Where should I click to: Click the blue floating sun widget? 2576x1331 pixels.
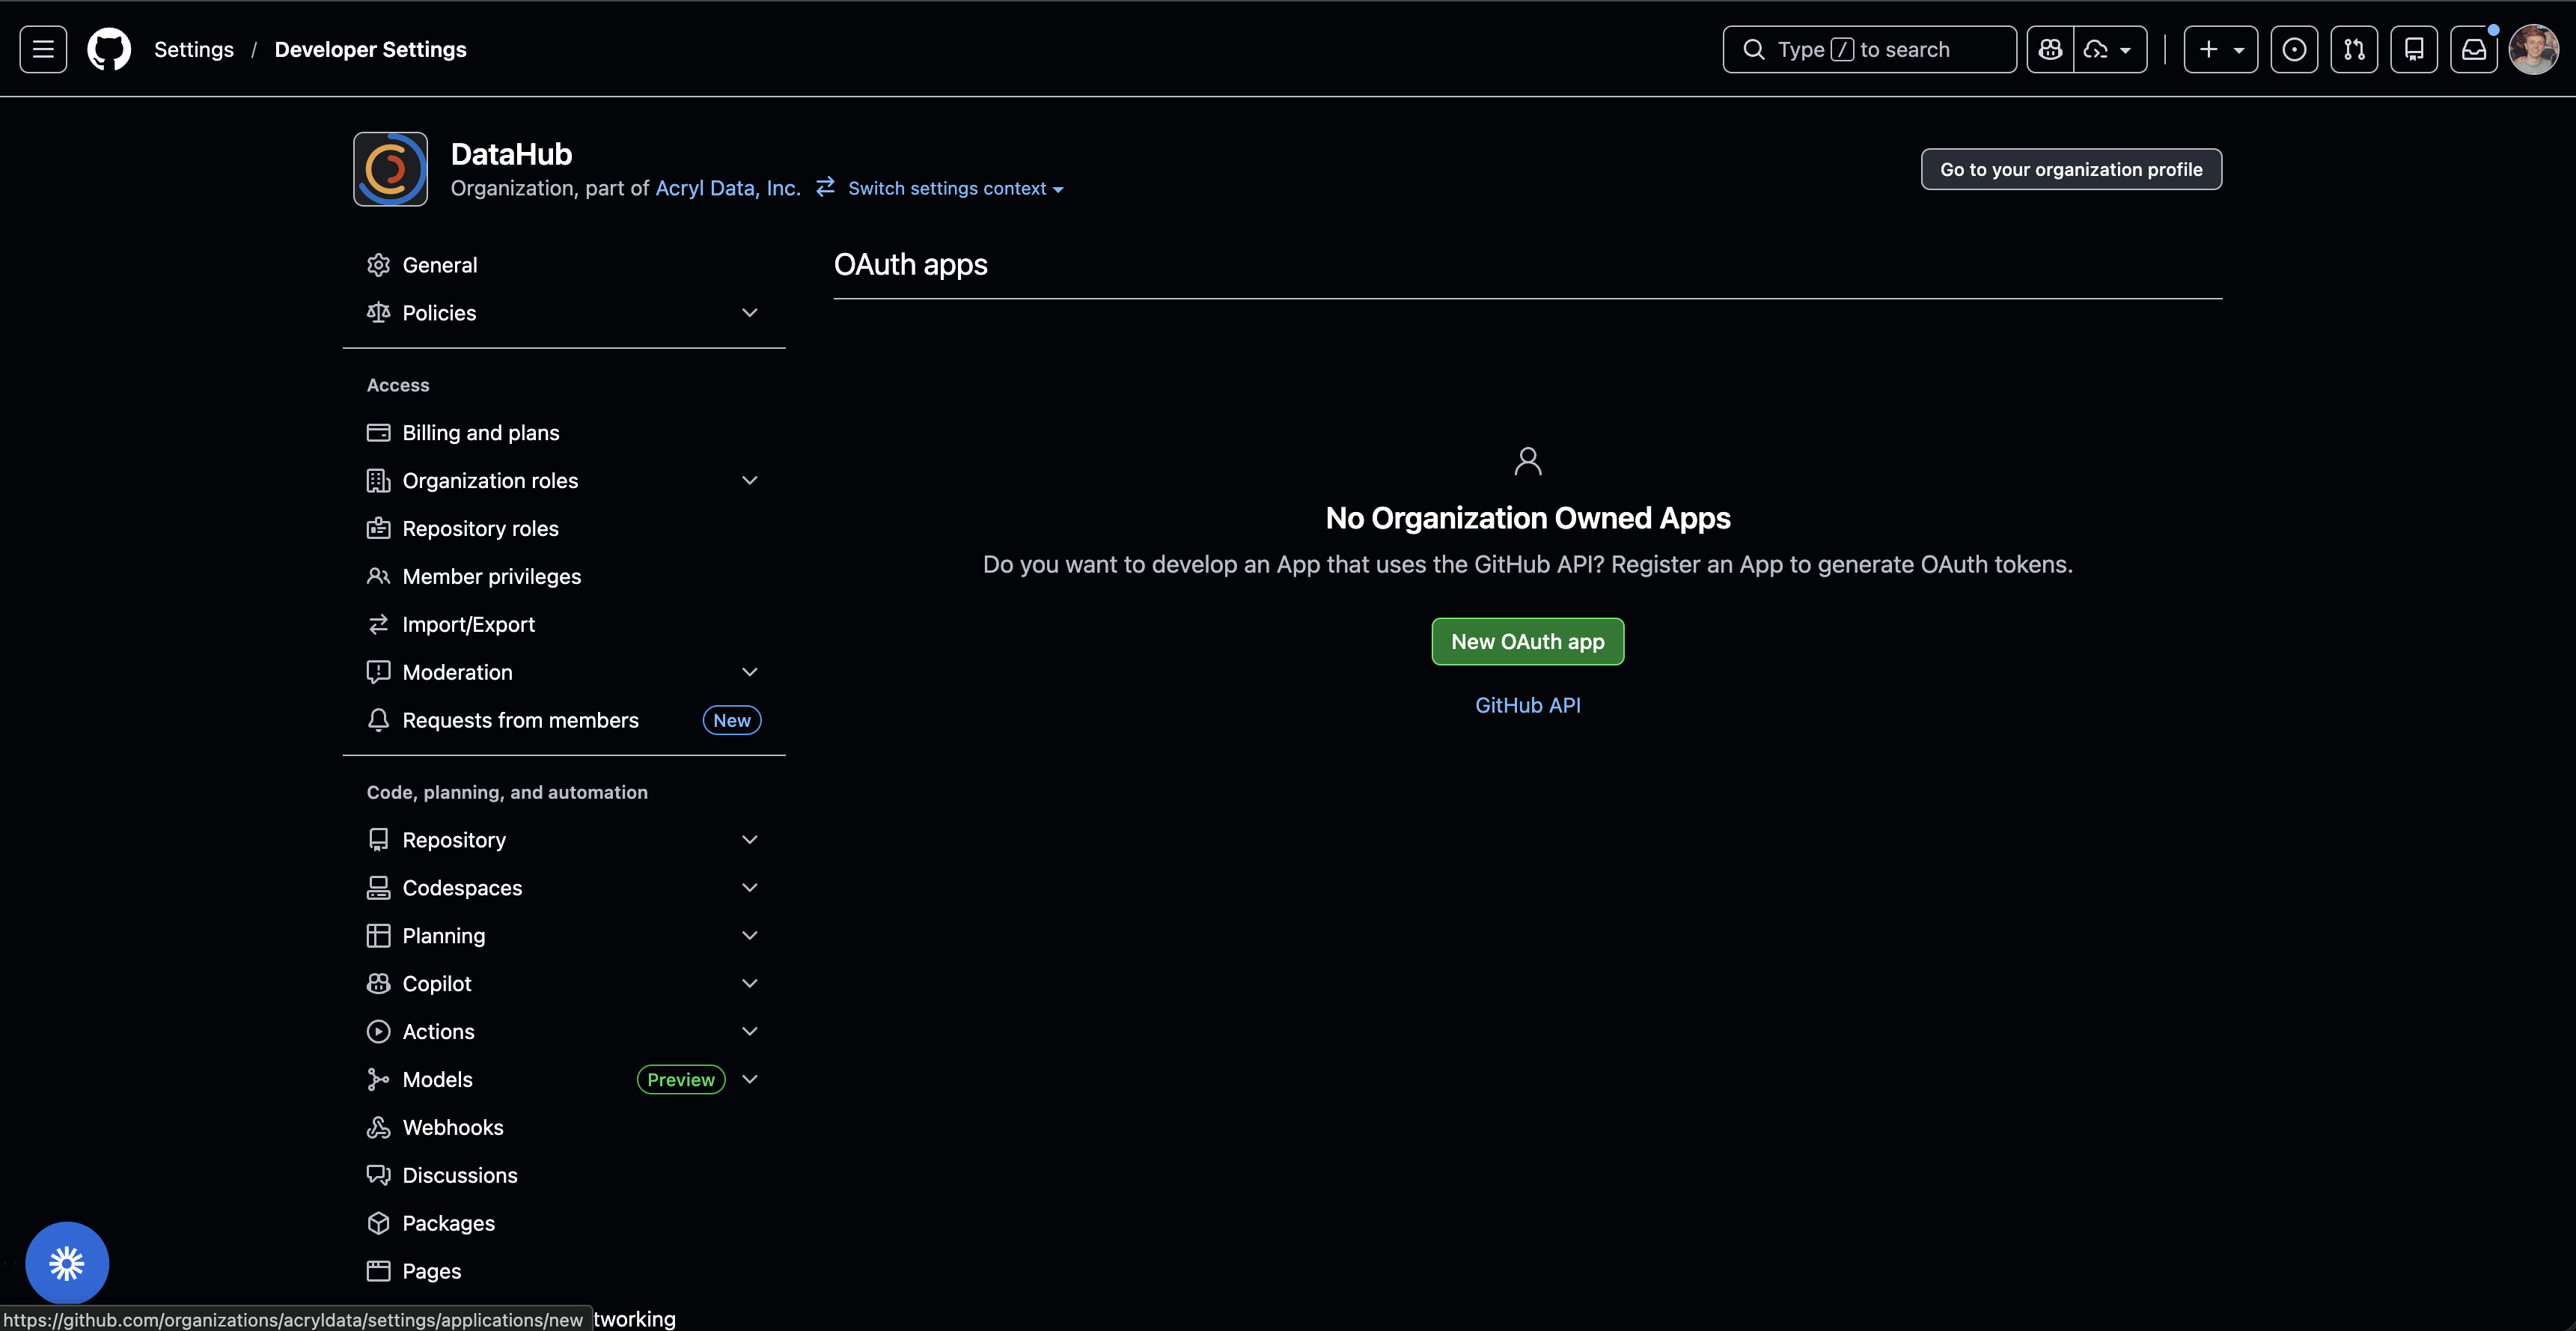pos(67,1263)
